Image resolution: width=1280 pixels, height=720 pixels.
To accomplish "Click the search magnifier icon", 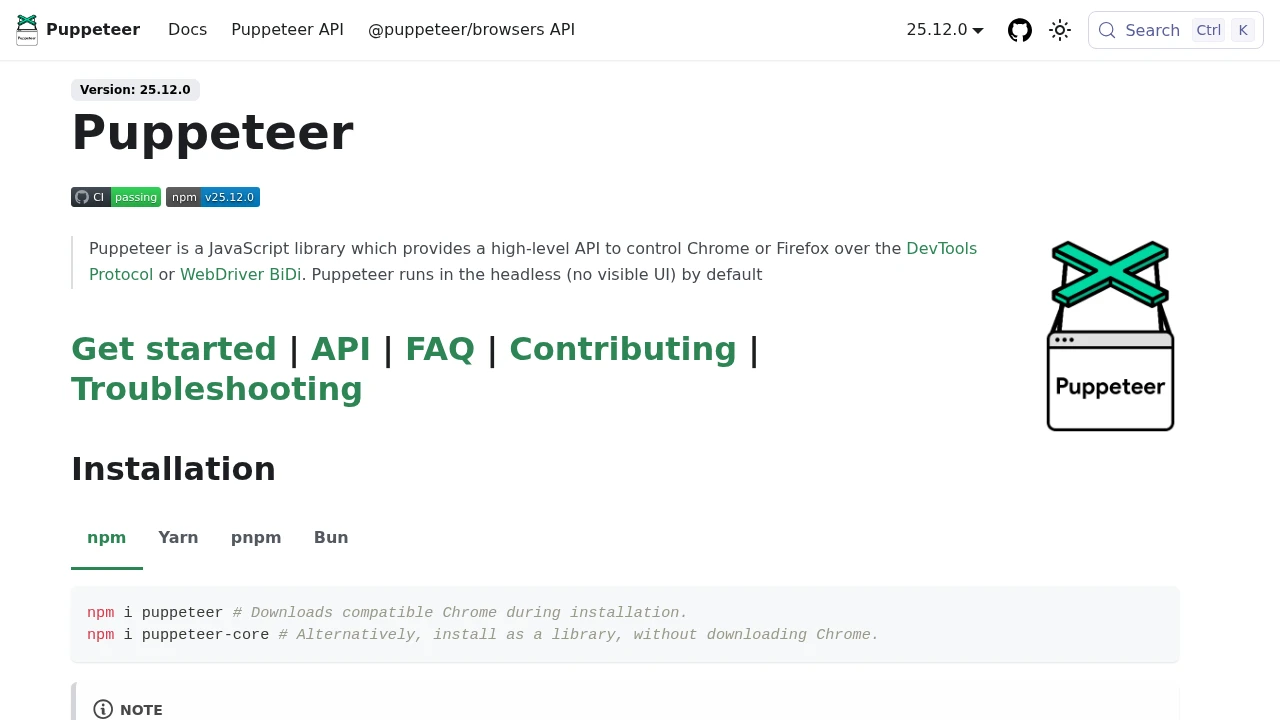I will (1107, 30).
